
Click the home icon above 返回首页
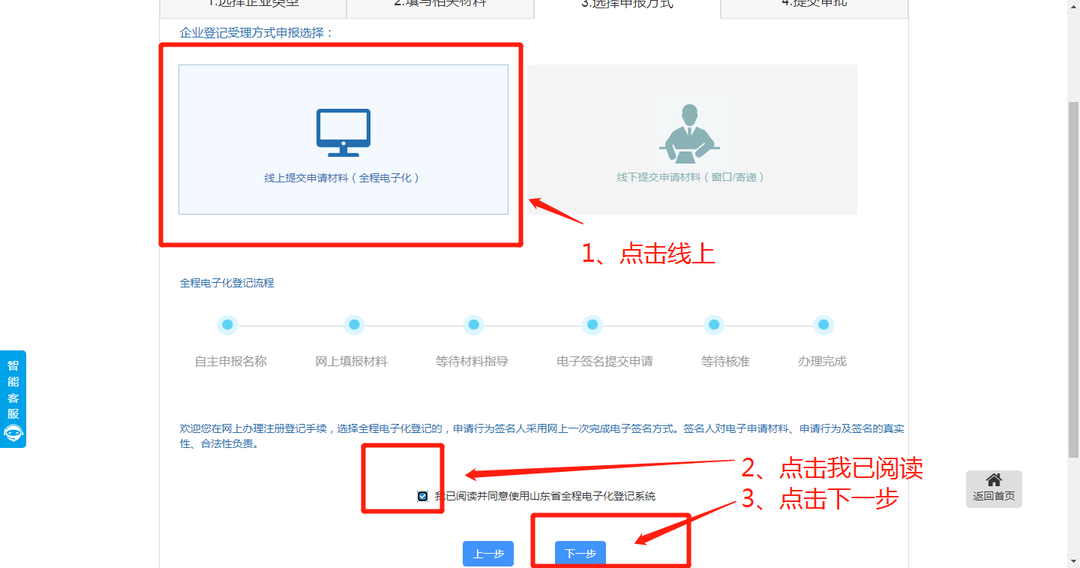[x=993, y=480]
